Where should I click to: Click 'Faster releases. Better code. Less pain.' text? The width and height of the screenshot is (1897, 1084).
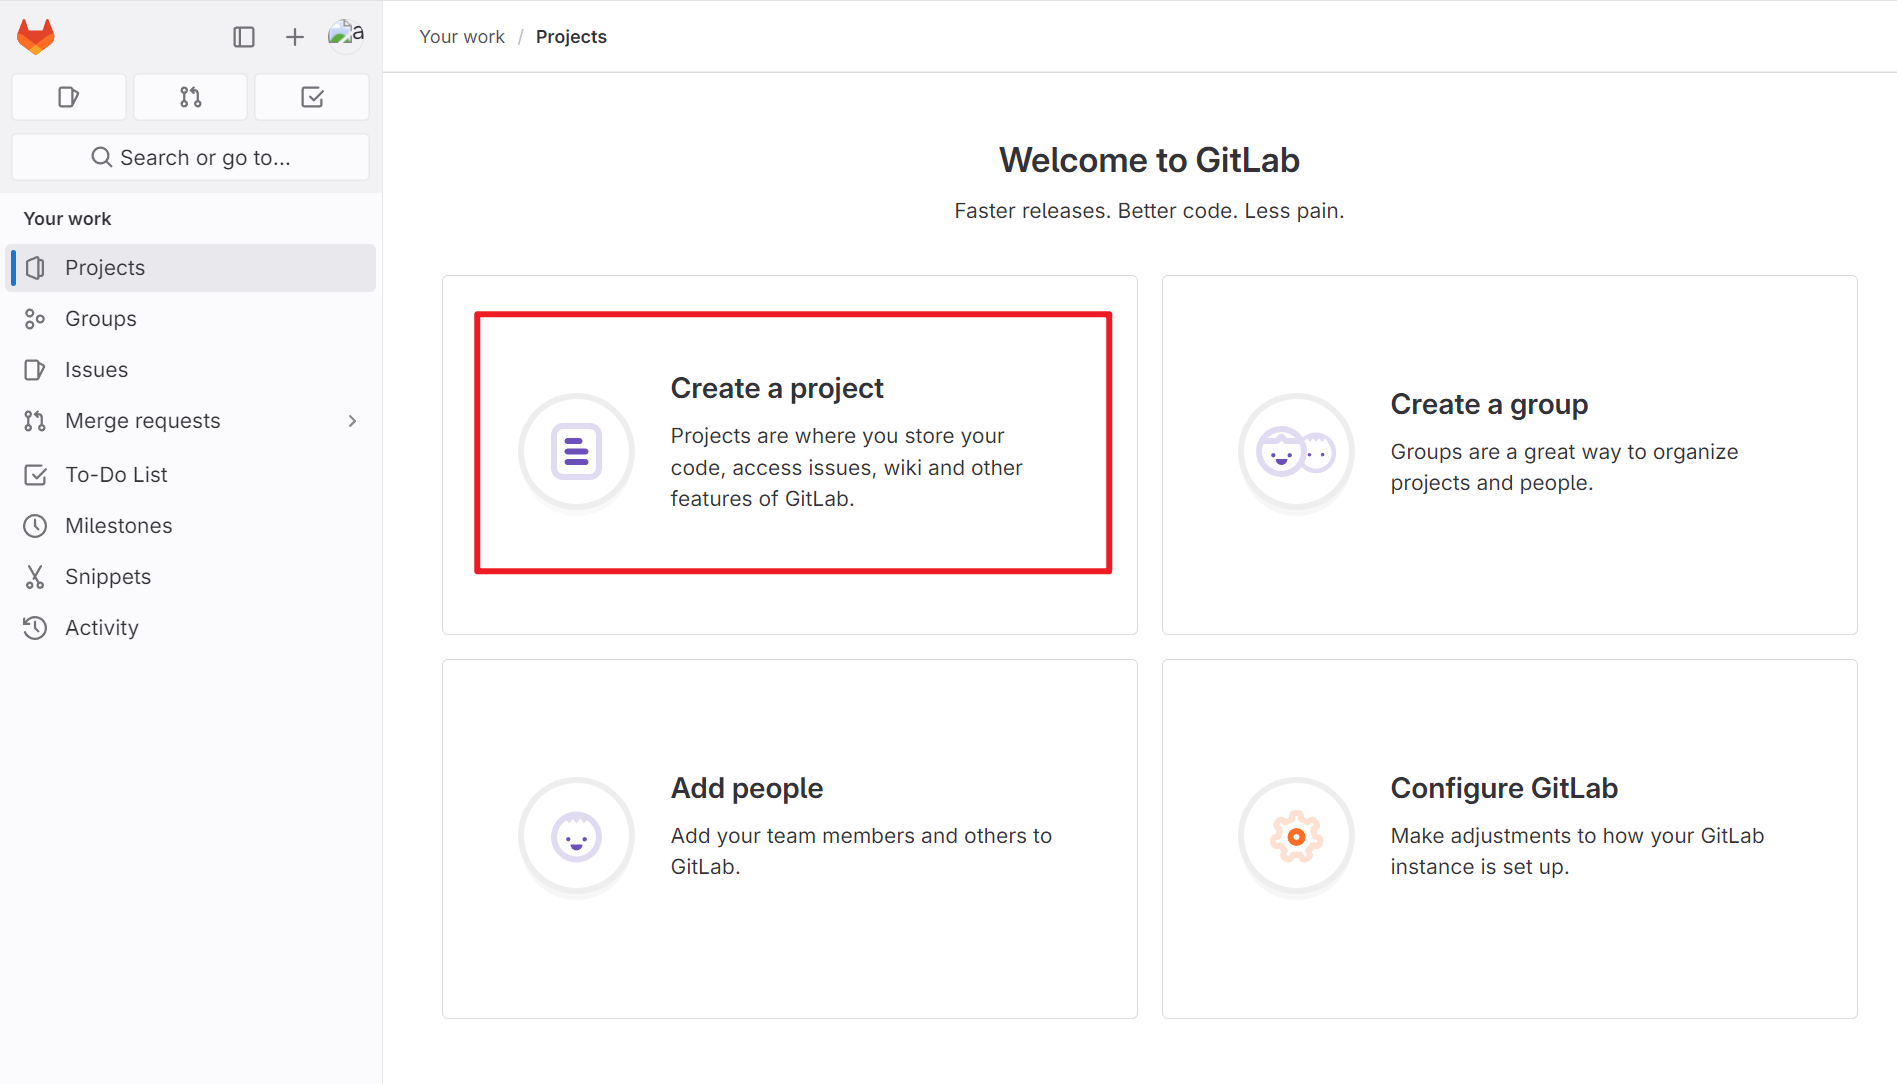[1149, 211]
